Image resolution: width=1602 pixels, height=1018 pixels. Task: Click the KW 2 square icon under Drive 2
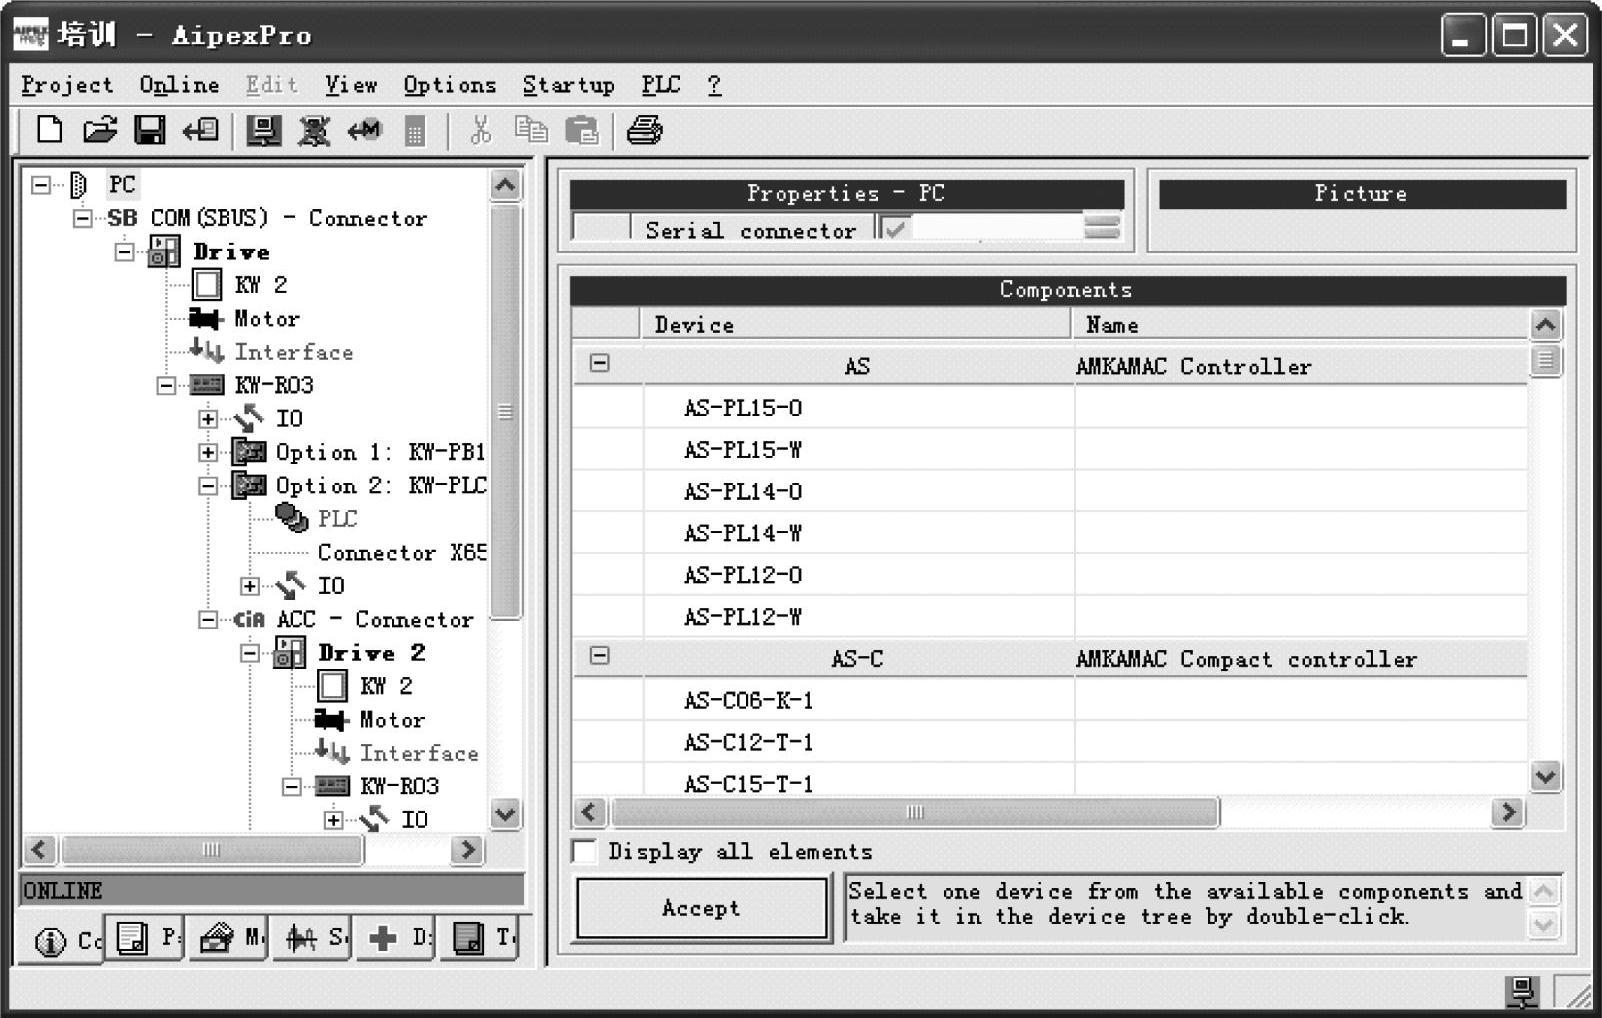pos(333,686)
